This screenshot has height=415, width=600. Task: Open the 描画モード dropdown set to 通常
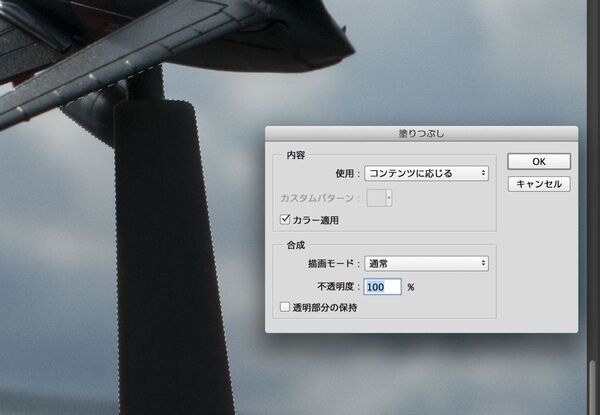426,264
